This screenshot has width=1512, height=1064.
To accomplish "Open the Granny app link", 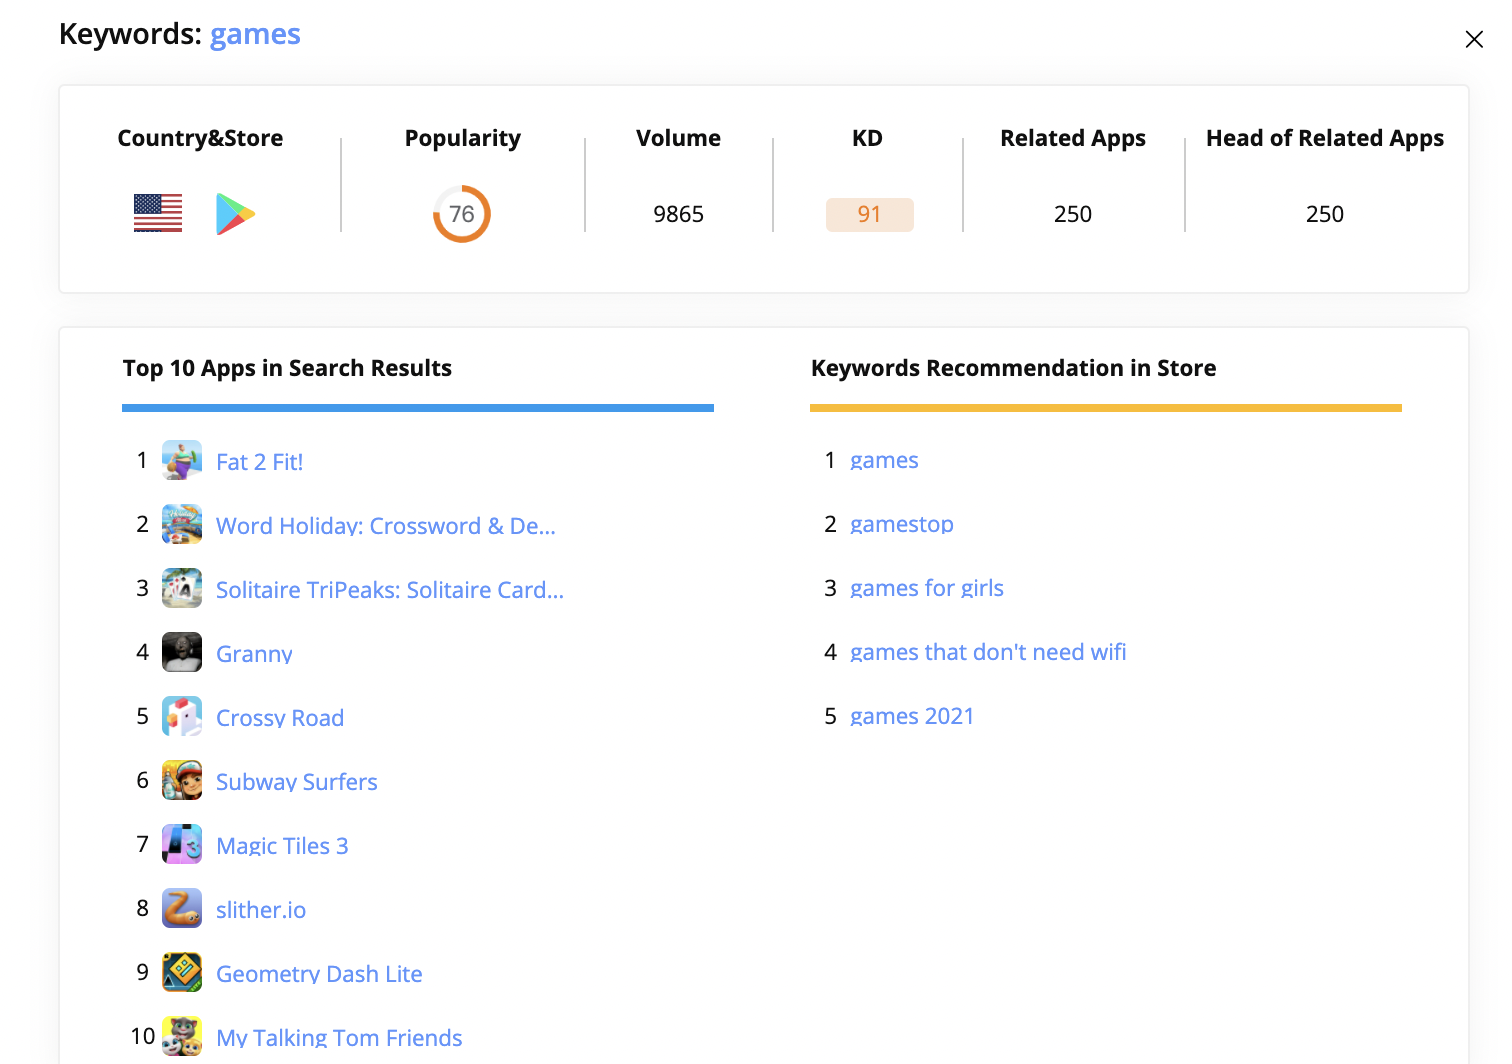I will [x=254, y=654].
